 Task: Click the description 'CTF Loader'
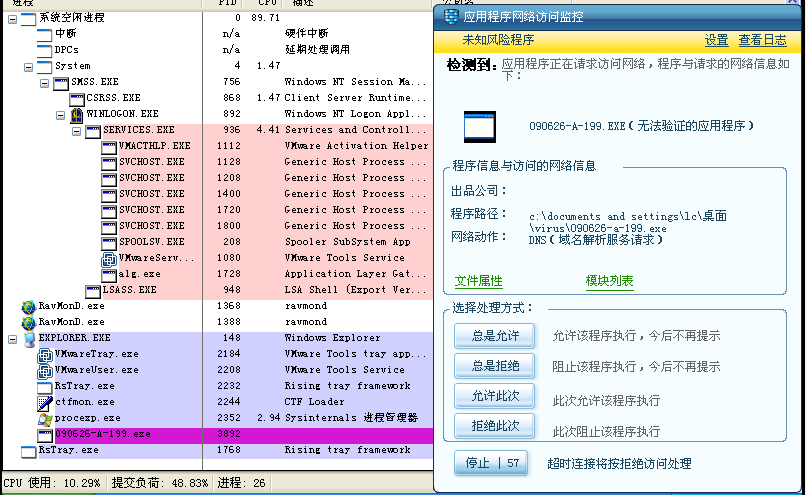(x=314, y=402)
